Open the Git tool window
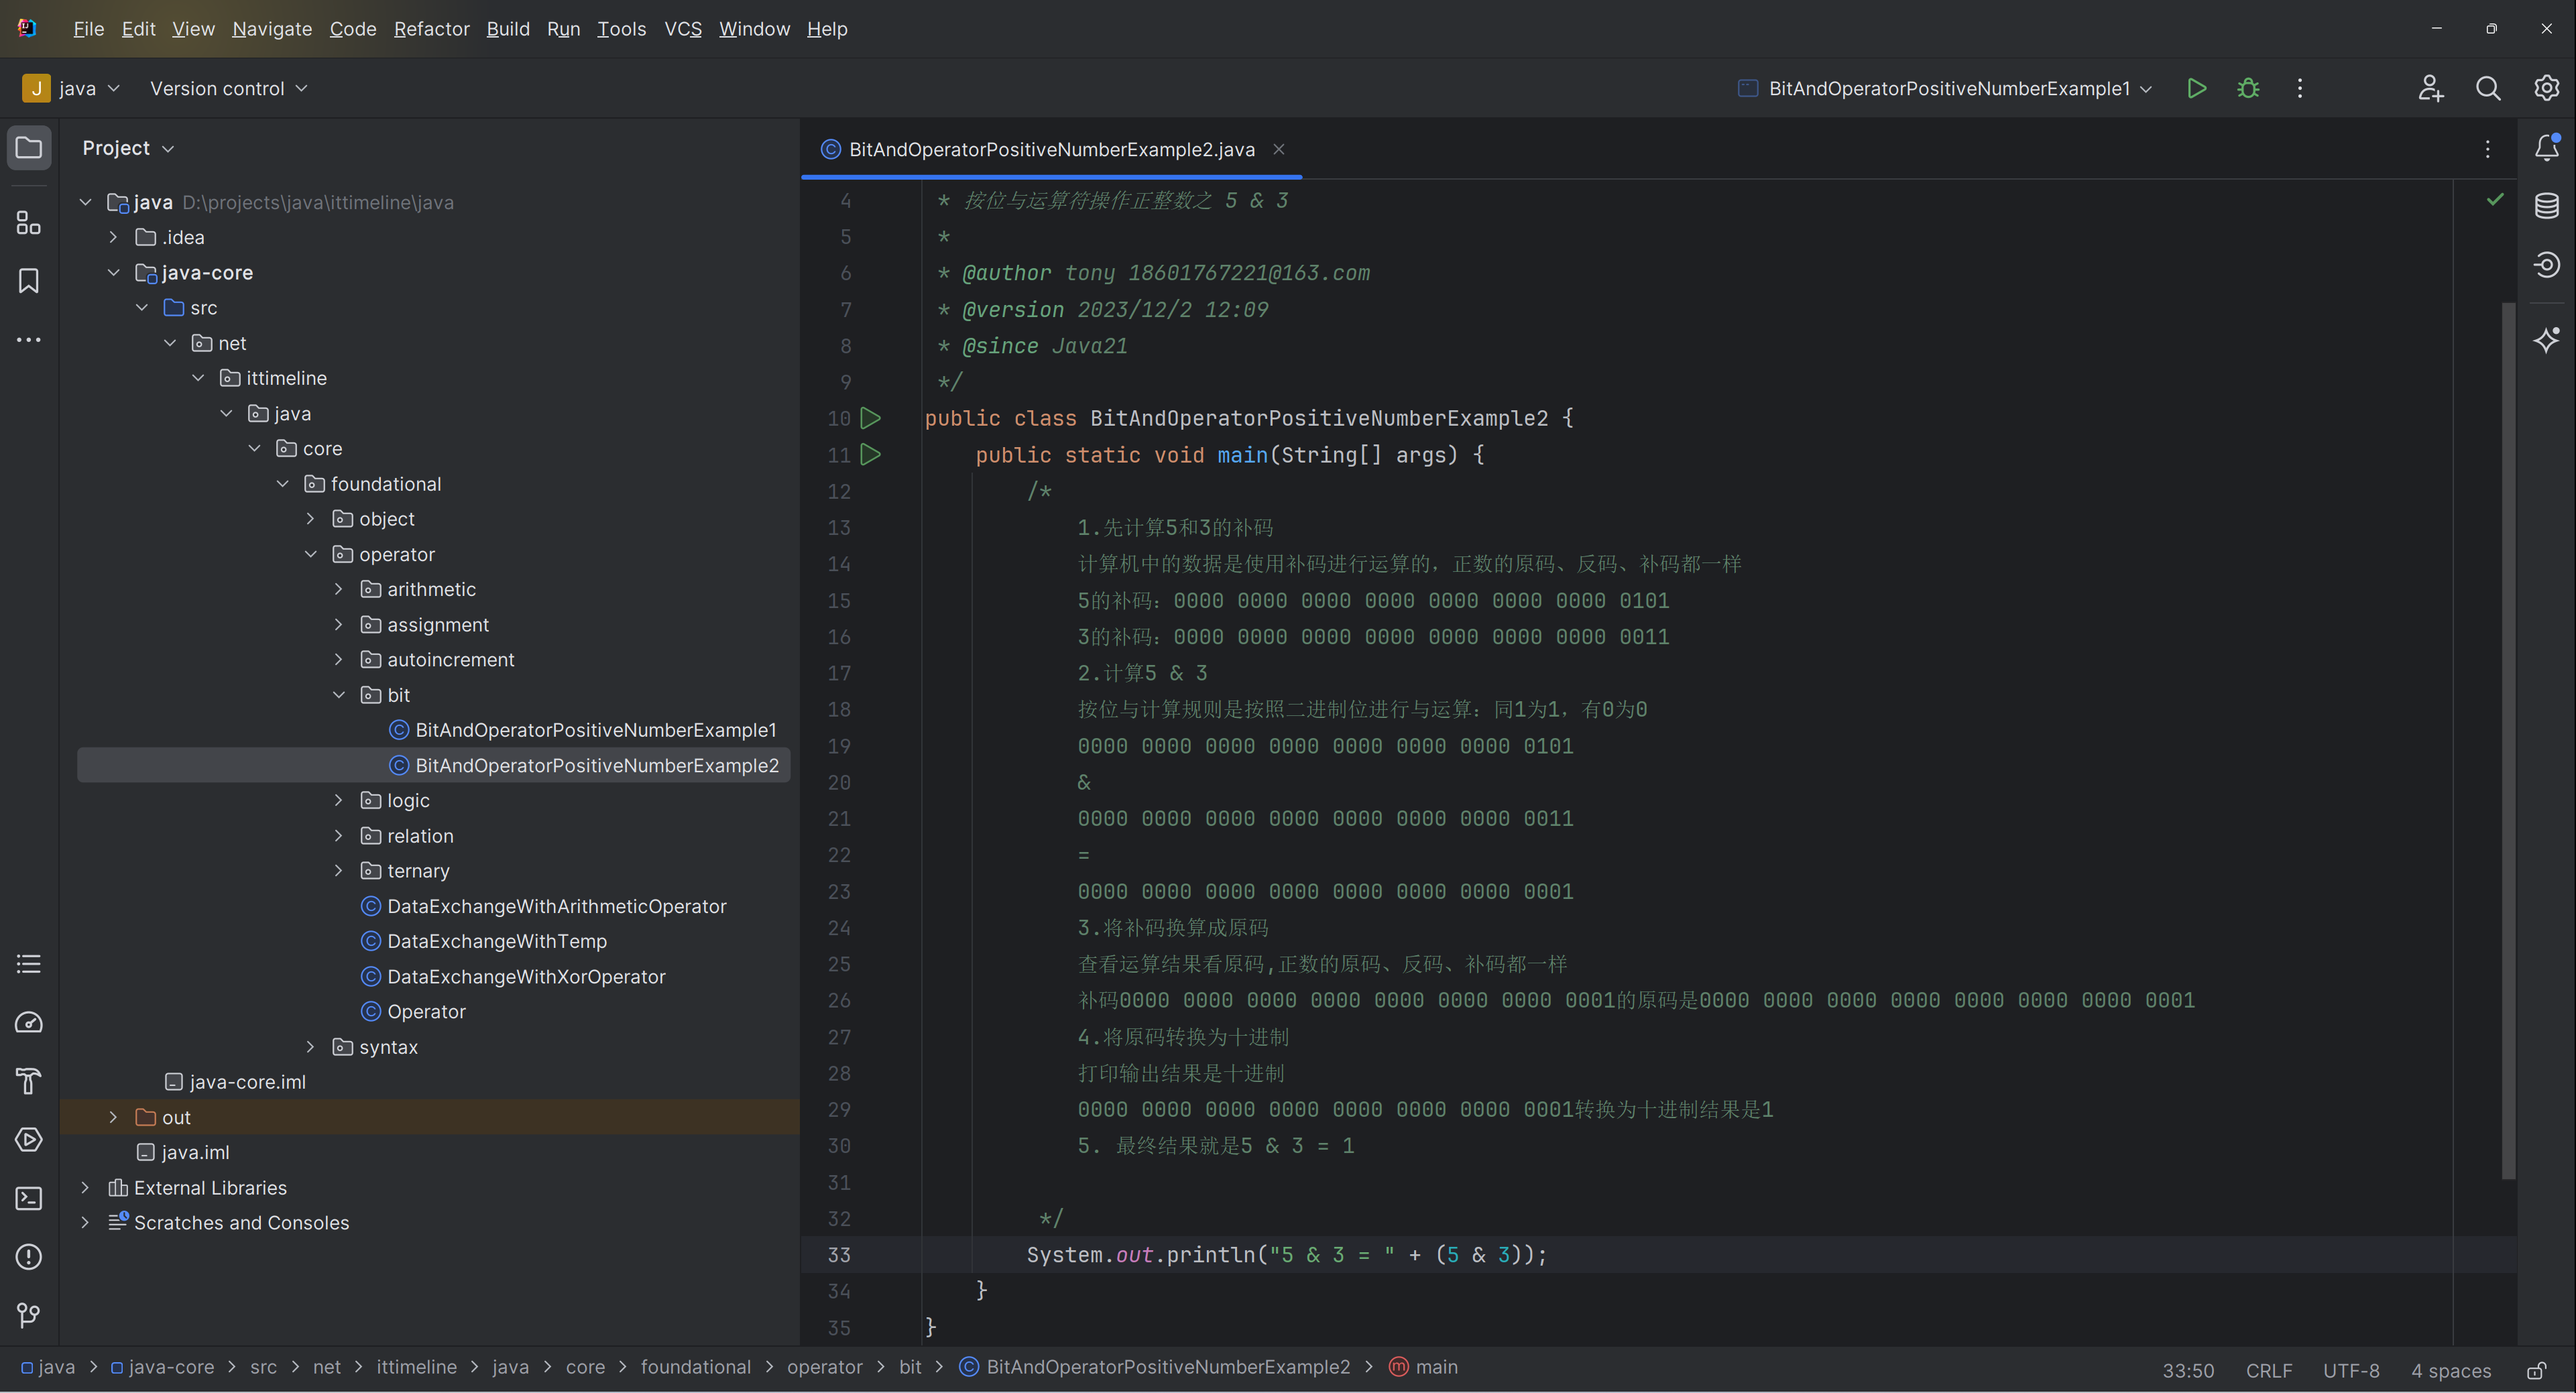2576x1393 pixels. coord(29,1315)
